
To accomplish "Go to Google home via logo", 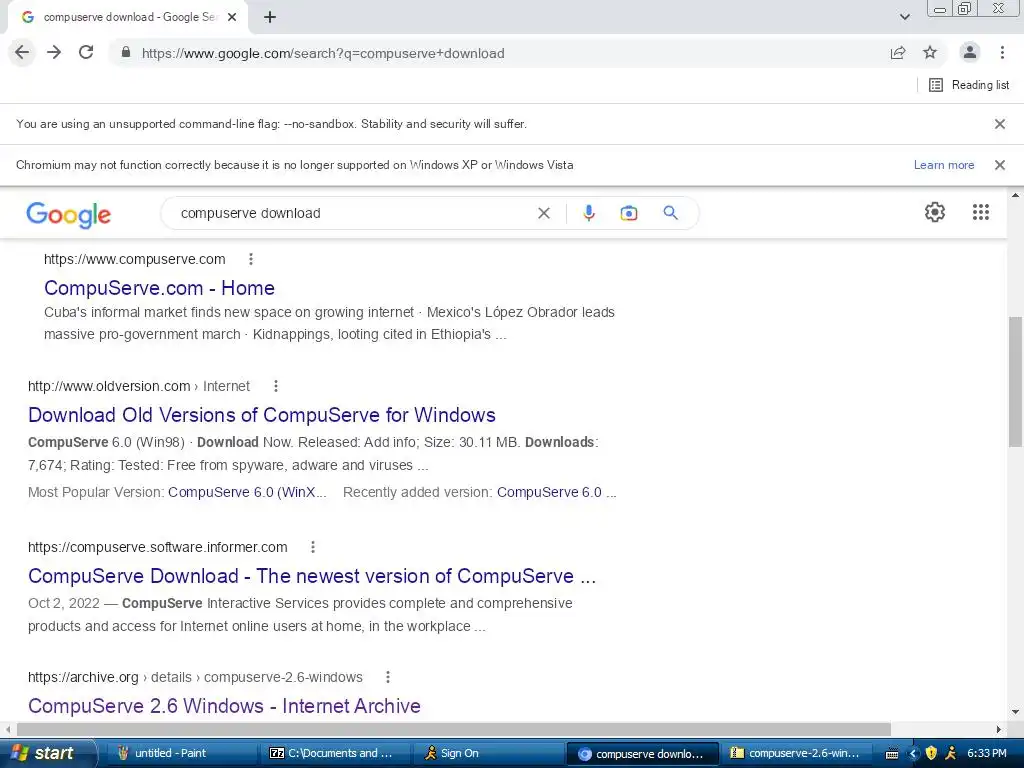I will [x=69, y=214].
